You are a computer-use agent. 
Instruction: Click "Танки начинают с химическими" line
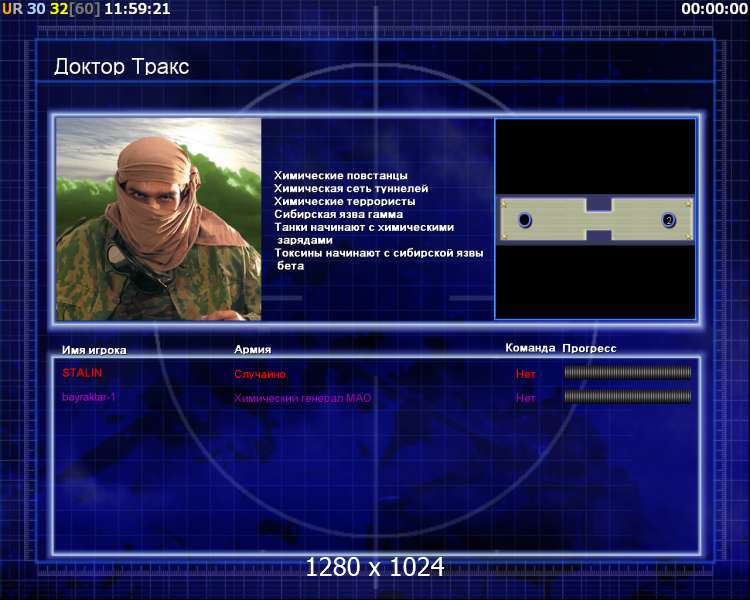click(x=364, y=227)
